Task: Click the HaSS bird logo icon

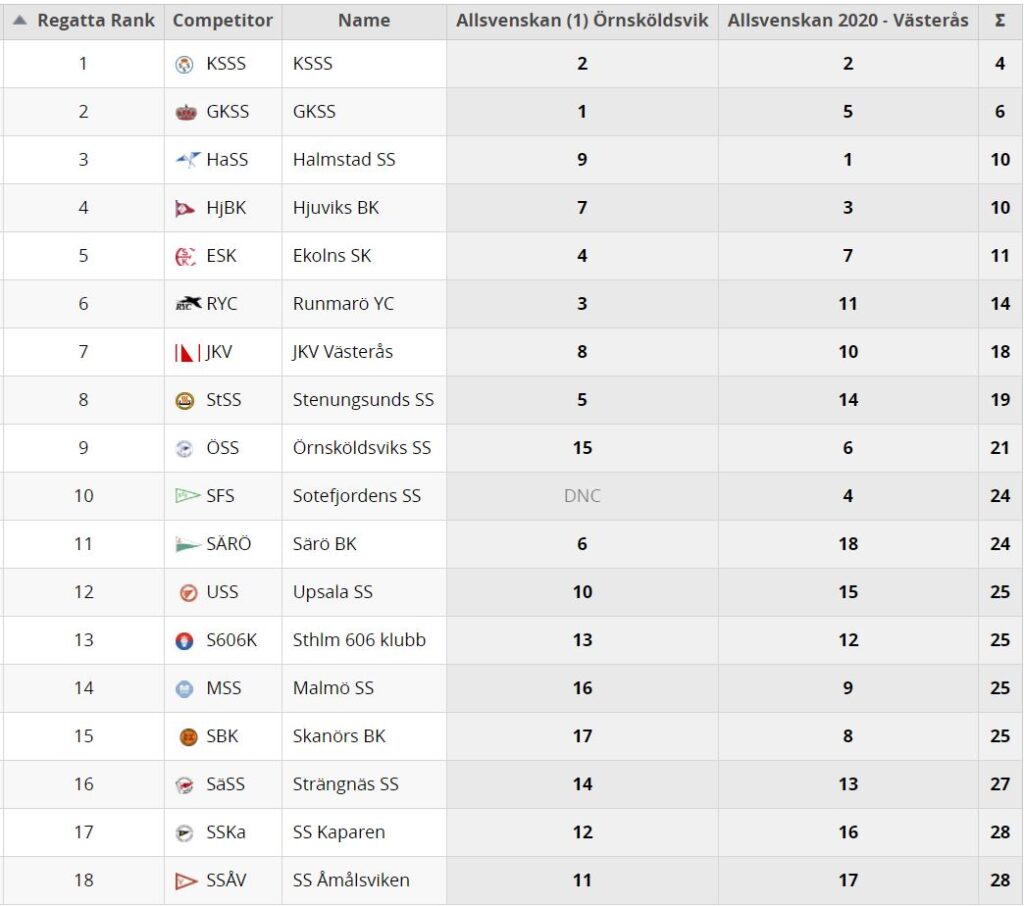Action: point(188,159)
